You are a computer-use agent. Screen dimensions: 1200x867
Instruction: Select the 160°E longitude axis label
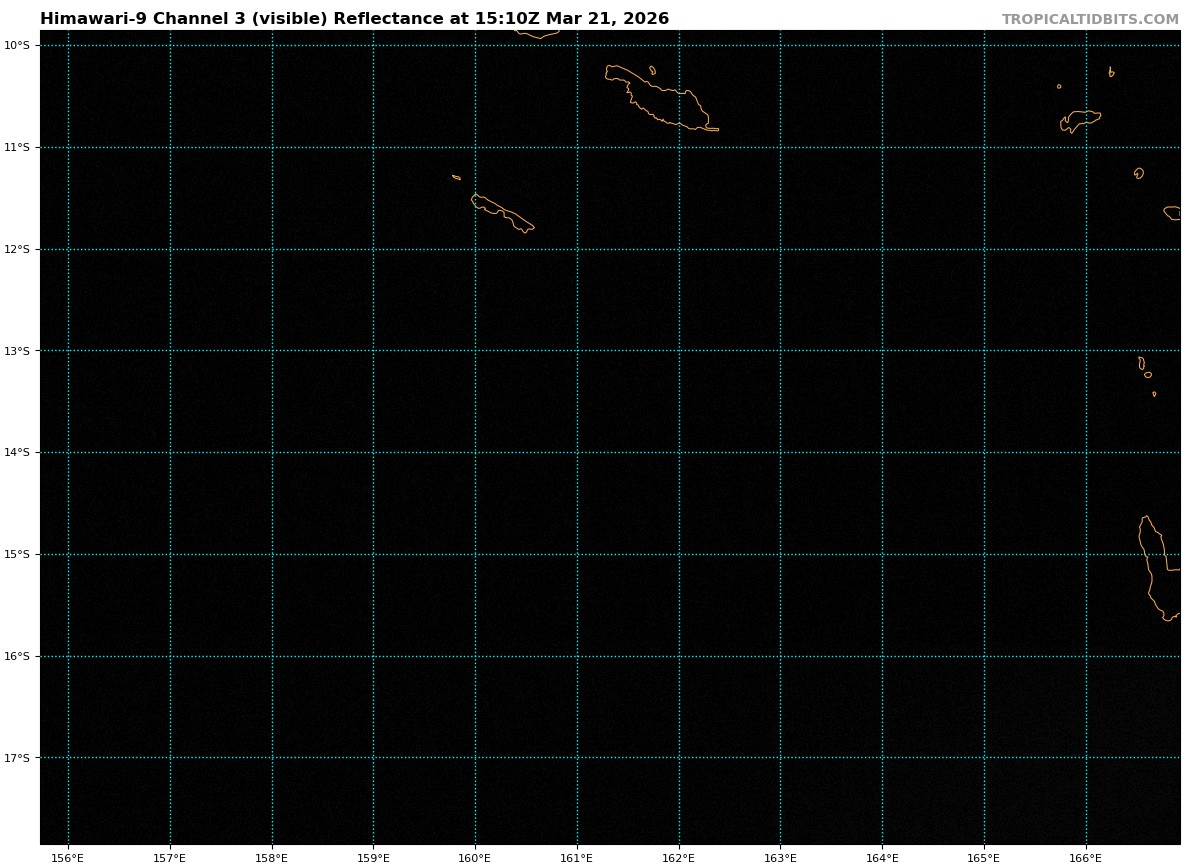[x=475, y=858]
